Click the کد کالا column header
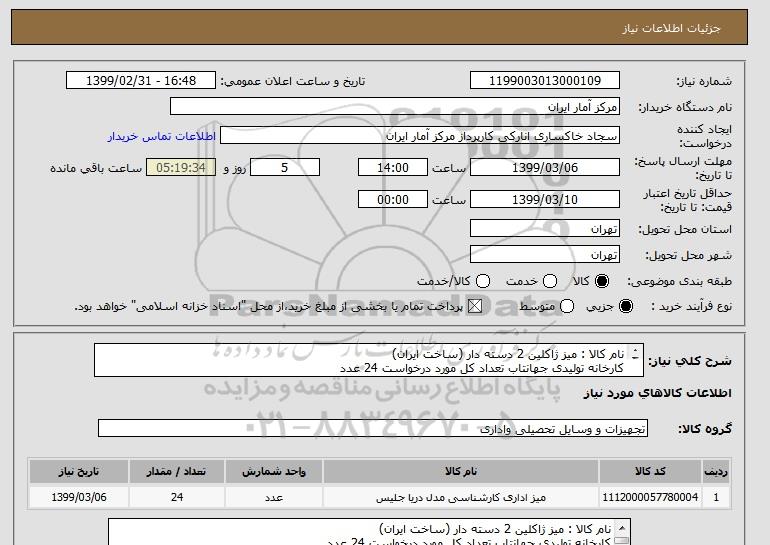Viewport: 770px width, 545px height. point(650,471)
